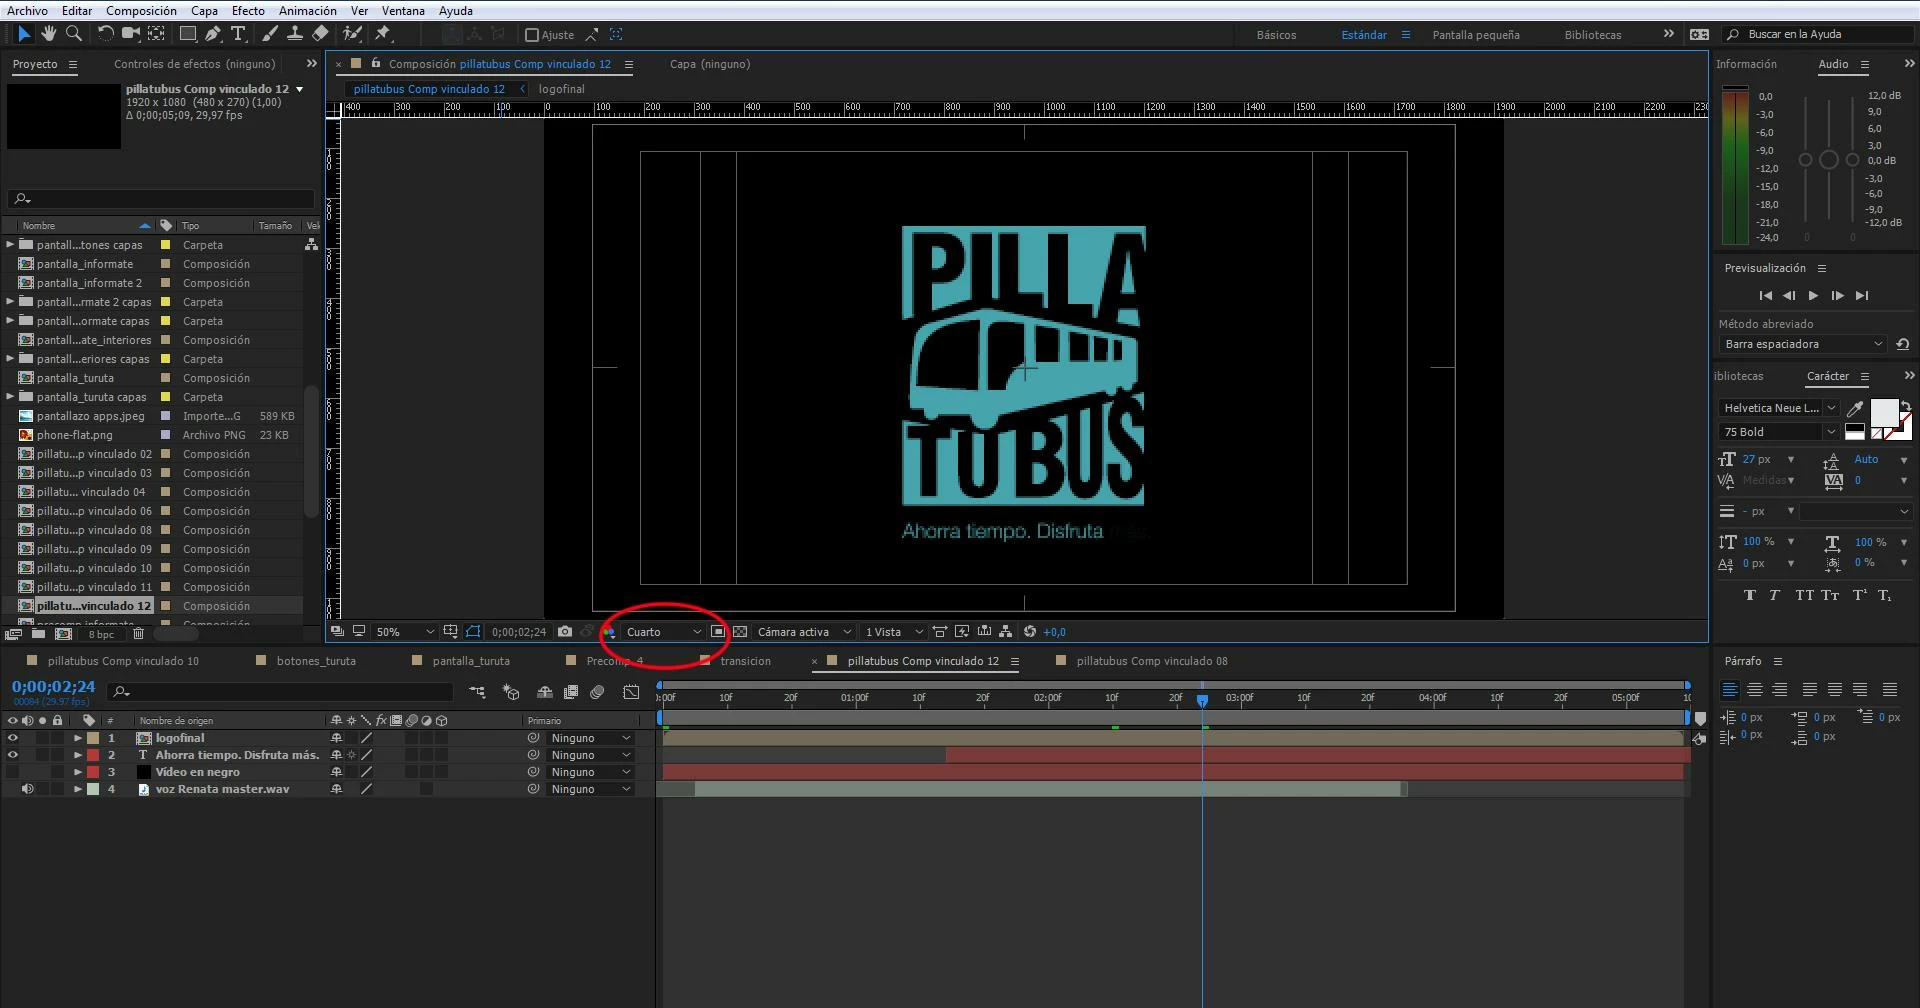Open the graph editor
This screenshot has width=1920, height=1008.
click(x=631, y=692)
